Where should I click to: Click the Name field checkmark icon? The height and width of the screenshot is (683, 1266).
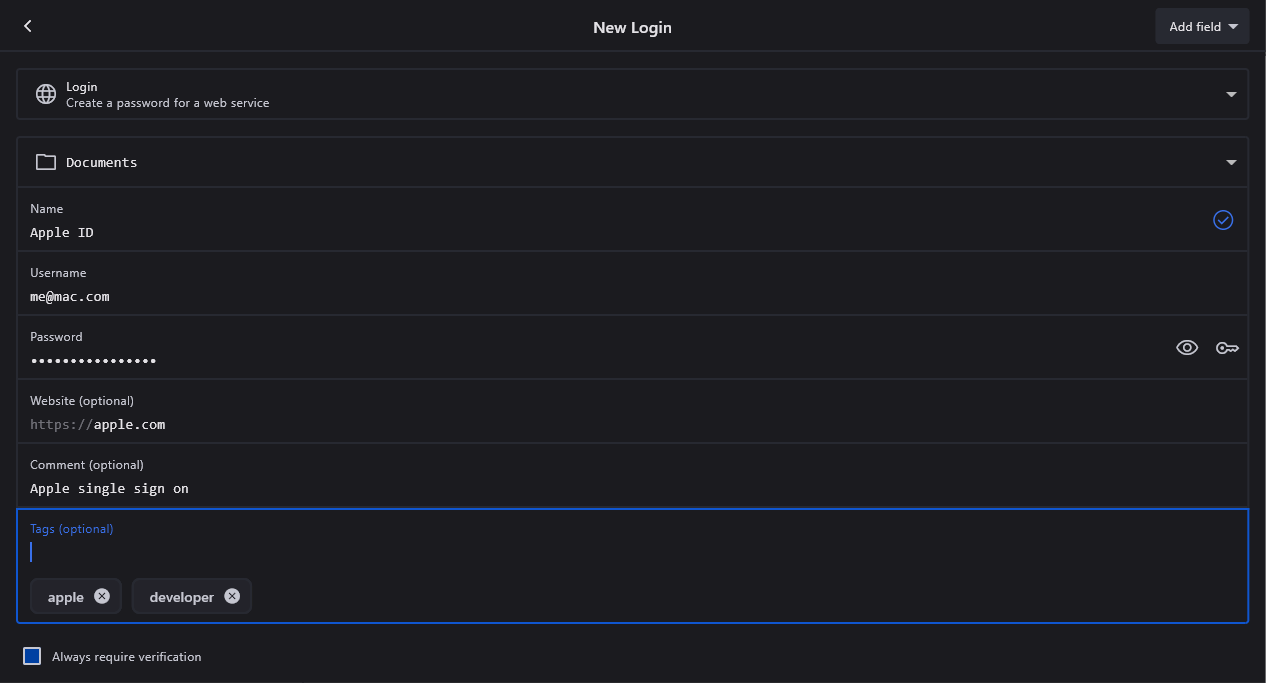tap(1222, 220)
